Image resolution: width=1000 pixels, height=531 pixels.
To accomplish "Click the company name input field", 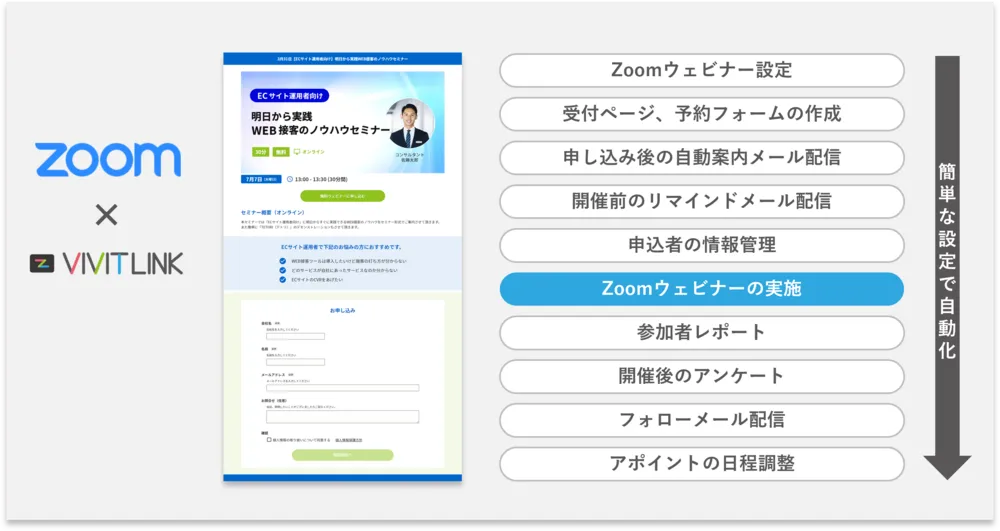I will pyautogui.click(x=294, y=336).
